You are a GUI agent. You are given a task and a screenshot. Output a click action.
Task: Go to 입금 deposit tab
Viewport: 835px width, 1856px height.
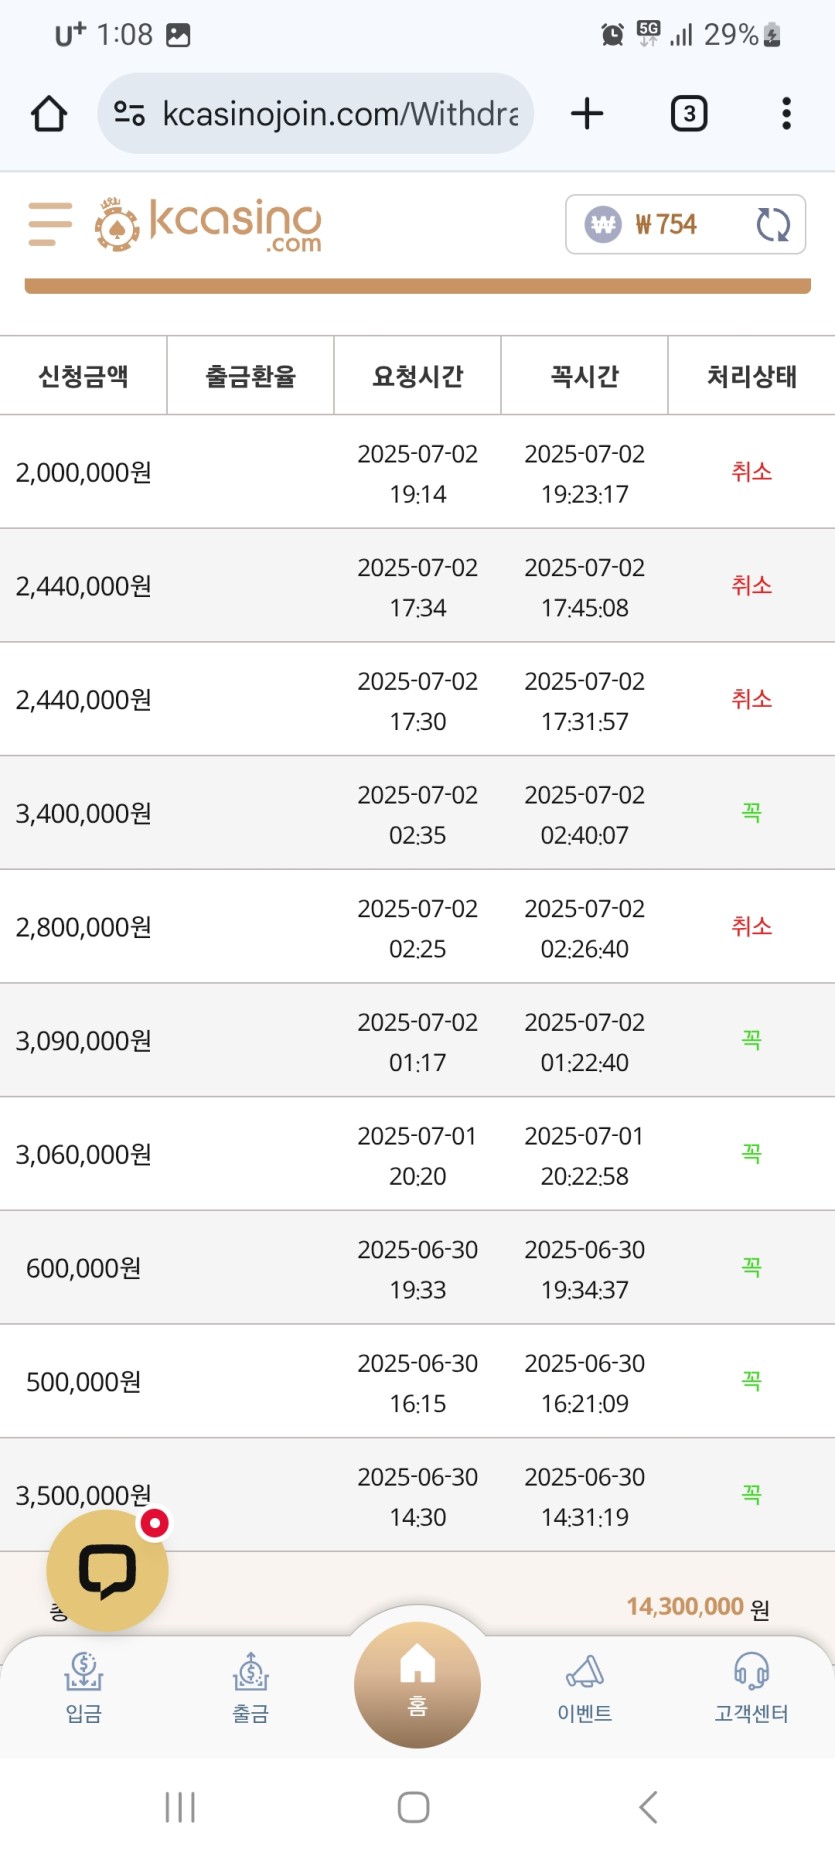point(84,1688)
